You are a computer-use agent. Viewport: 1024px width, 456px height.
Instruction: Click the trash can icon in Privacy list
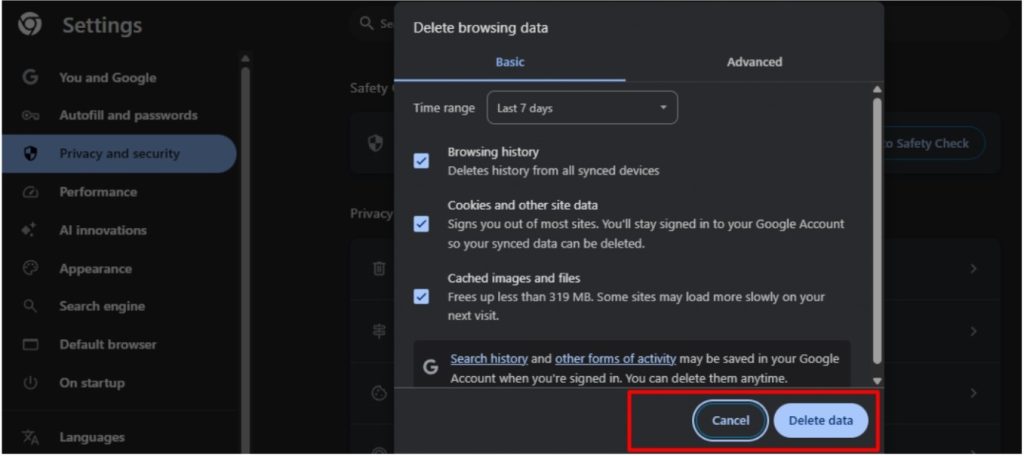coord(379,269)
